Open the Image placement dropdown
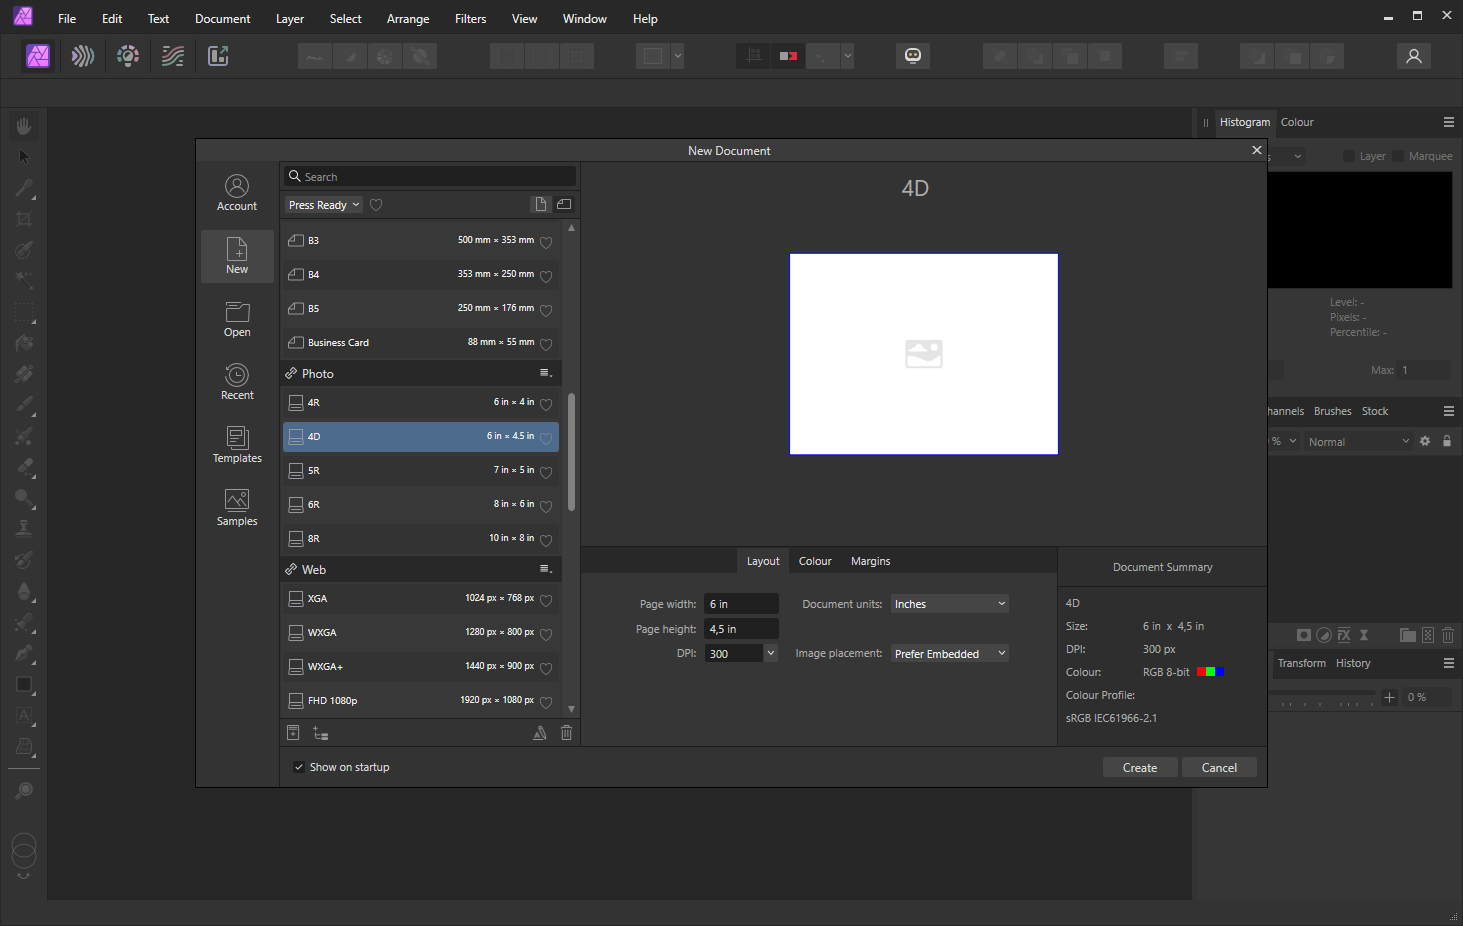 click(949, 654)
